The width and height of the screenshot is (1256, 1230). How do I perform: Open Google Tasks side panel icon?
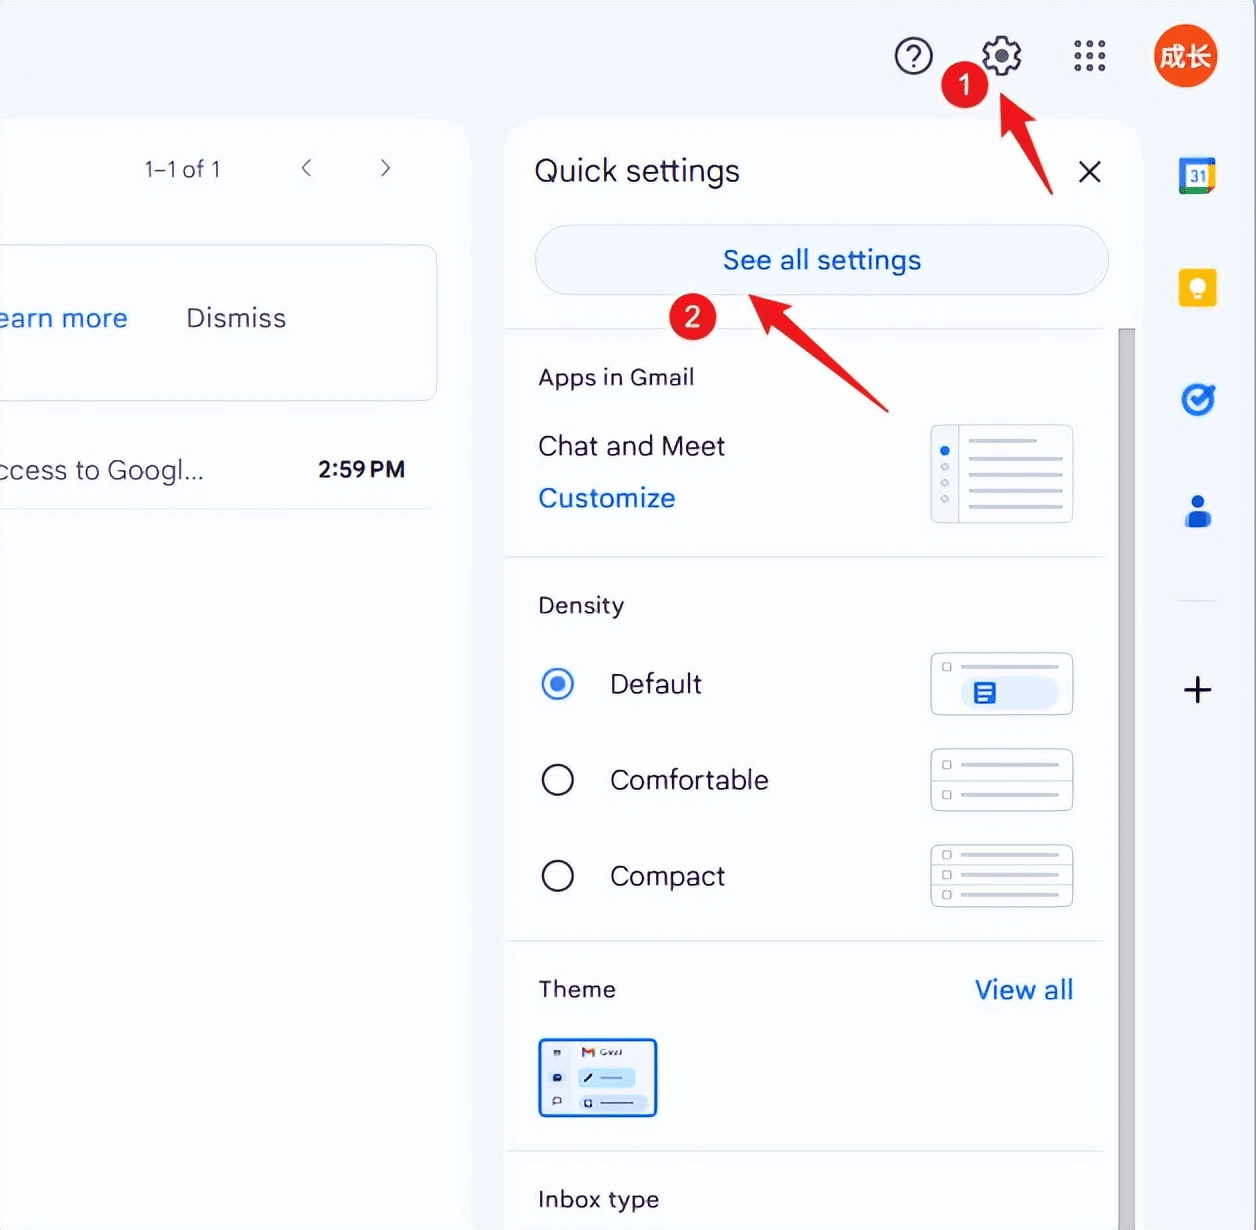[1197, 400]
